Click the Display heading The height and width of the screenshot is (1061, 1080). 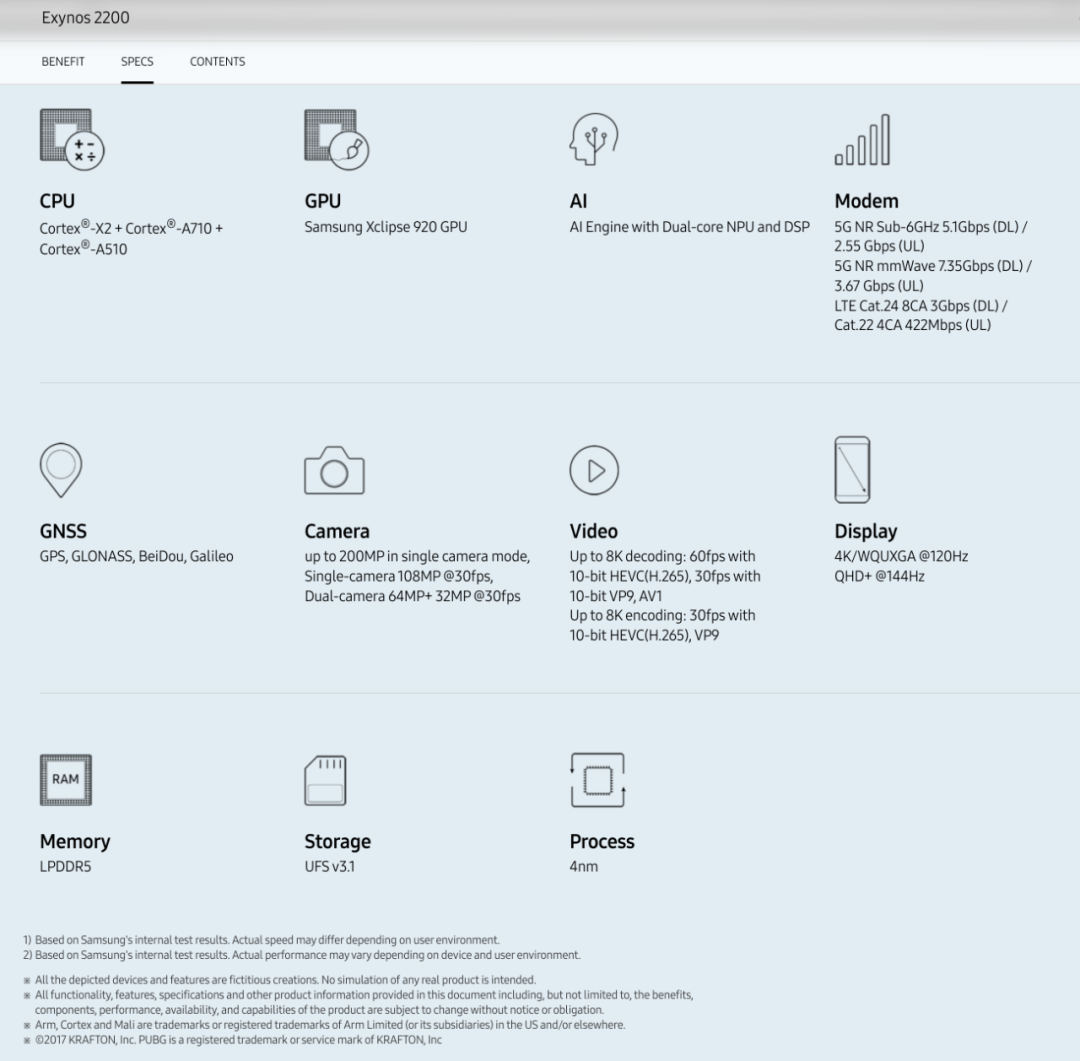(x=866, y=531)
